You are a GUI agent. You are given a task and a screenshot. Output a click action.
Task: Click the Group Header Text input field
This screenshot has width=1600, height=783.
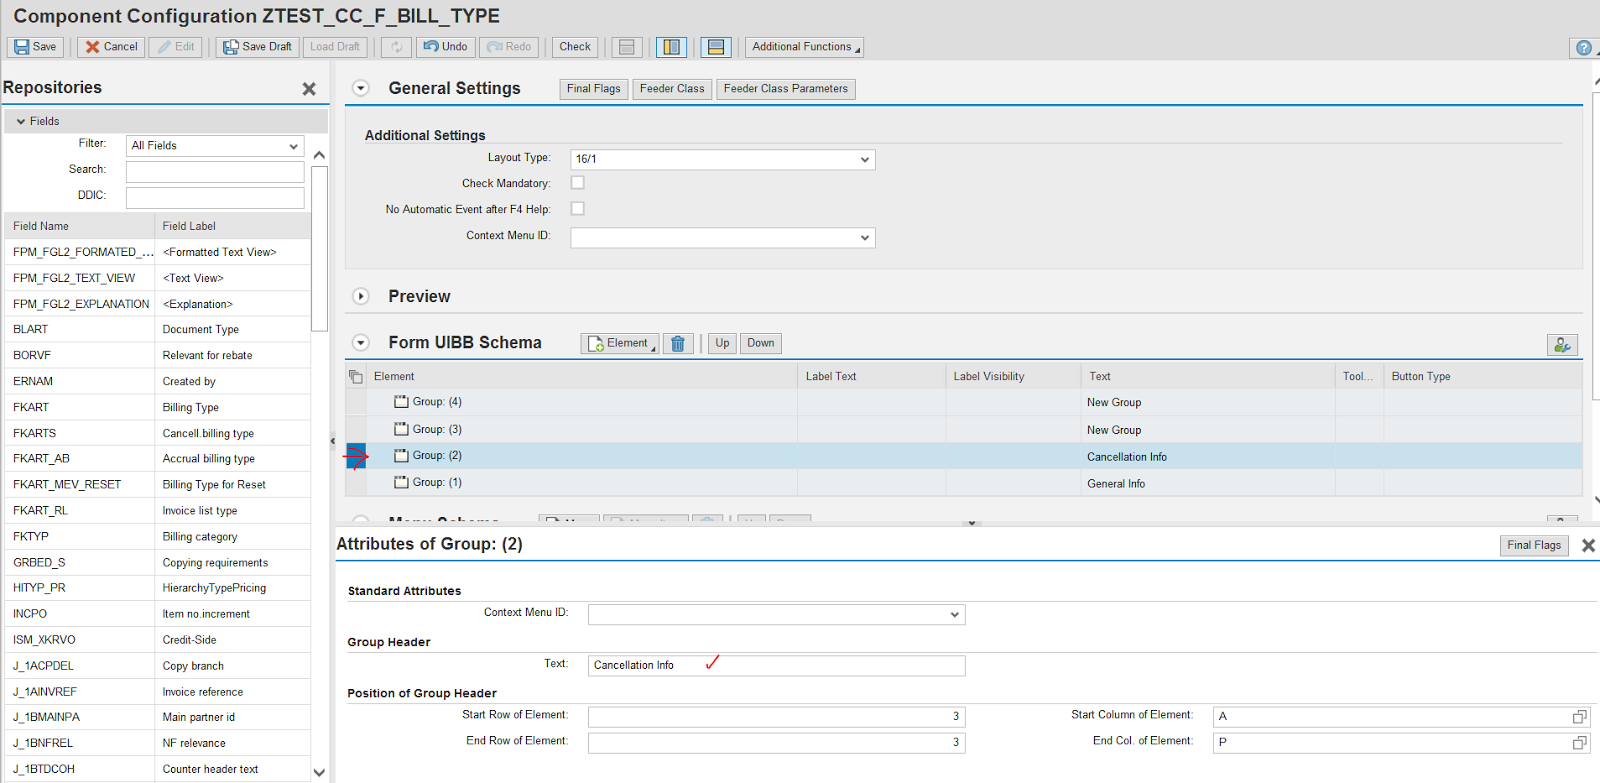(x=776, y=666)
